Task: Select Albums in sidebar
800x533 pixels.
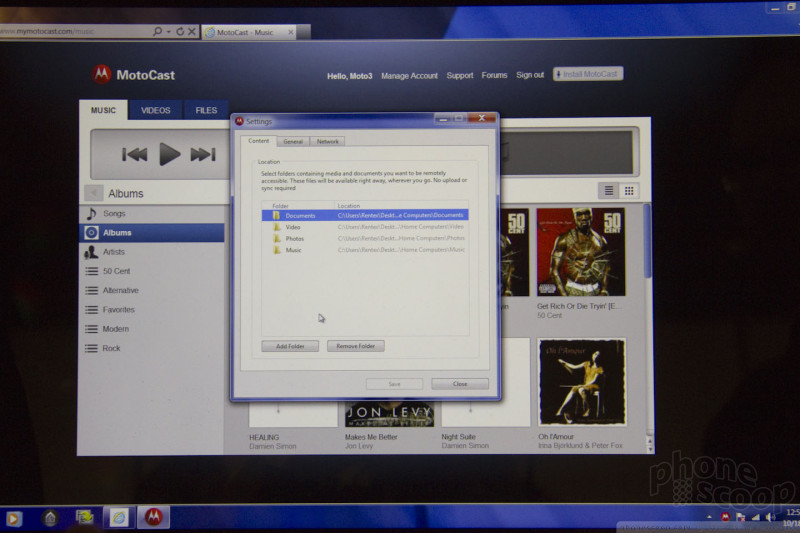Action: coord(152,233)
